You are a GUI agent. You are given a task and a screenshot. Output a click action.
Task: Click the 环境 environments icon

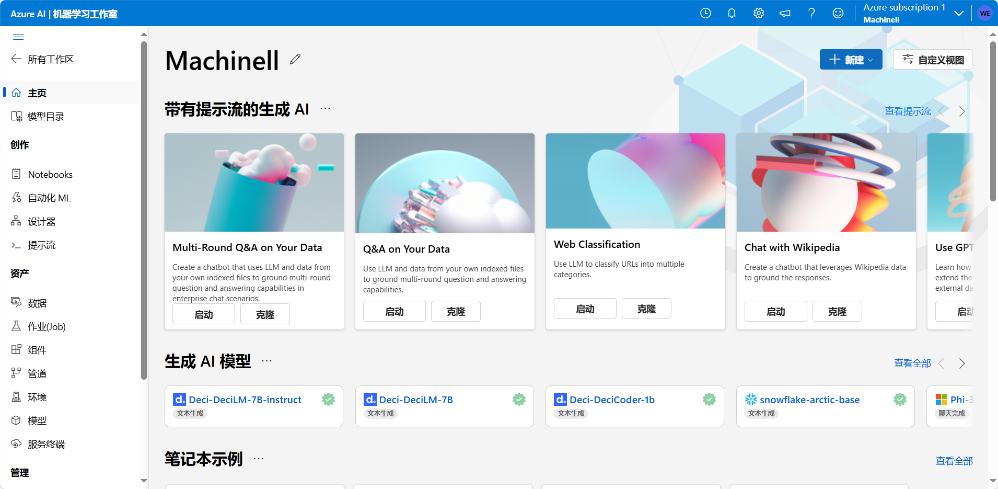tap(17, 397)
